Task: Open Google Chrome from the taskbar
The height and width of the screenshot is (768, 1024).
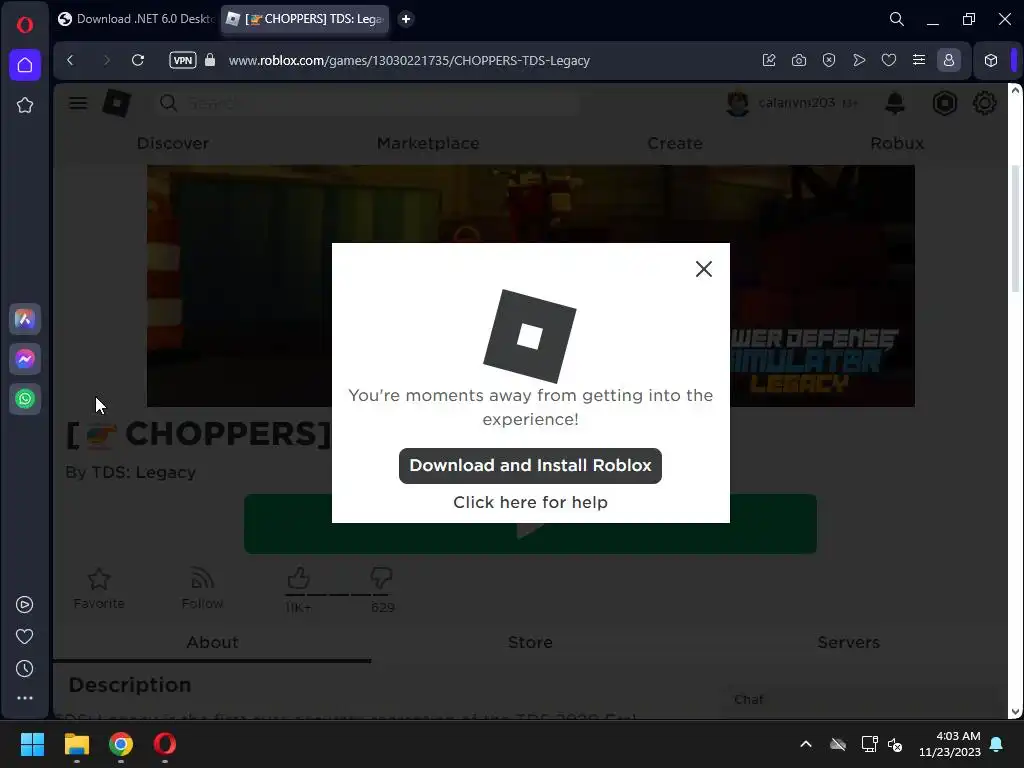Action: pos(121,744)
